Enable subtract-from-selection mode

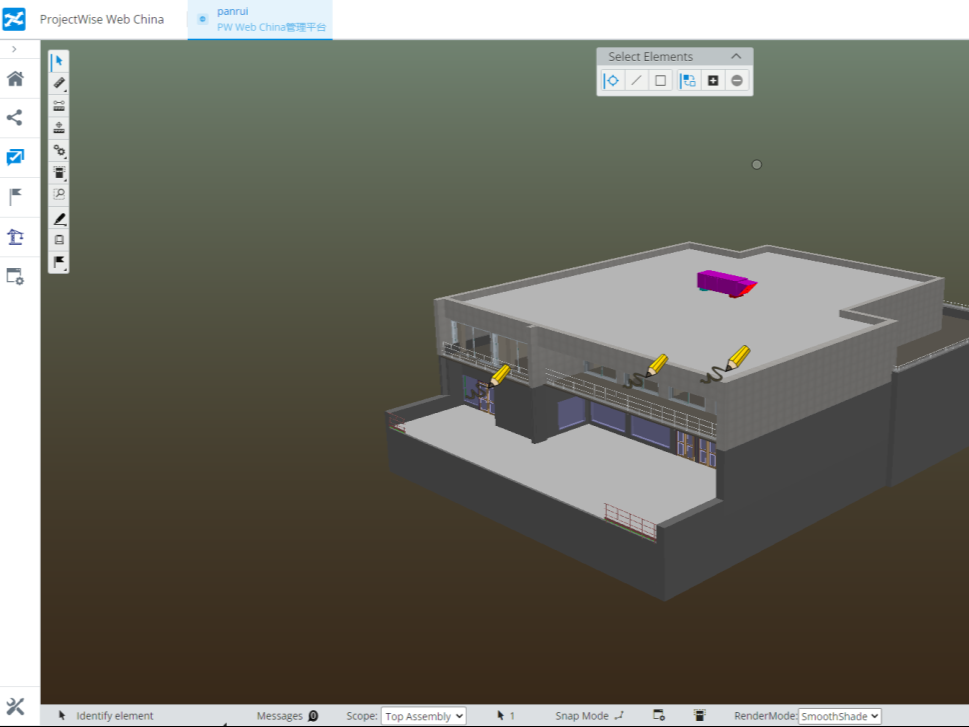(x=737, y=81)
